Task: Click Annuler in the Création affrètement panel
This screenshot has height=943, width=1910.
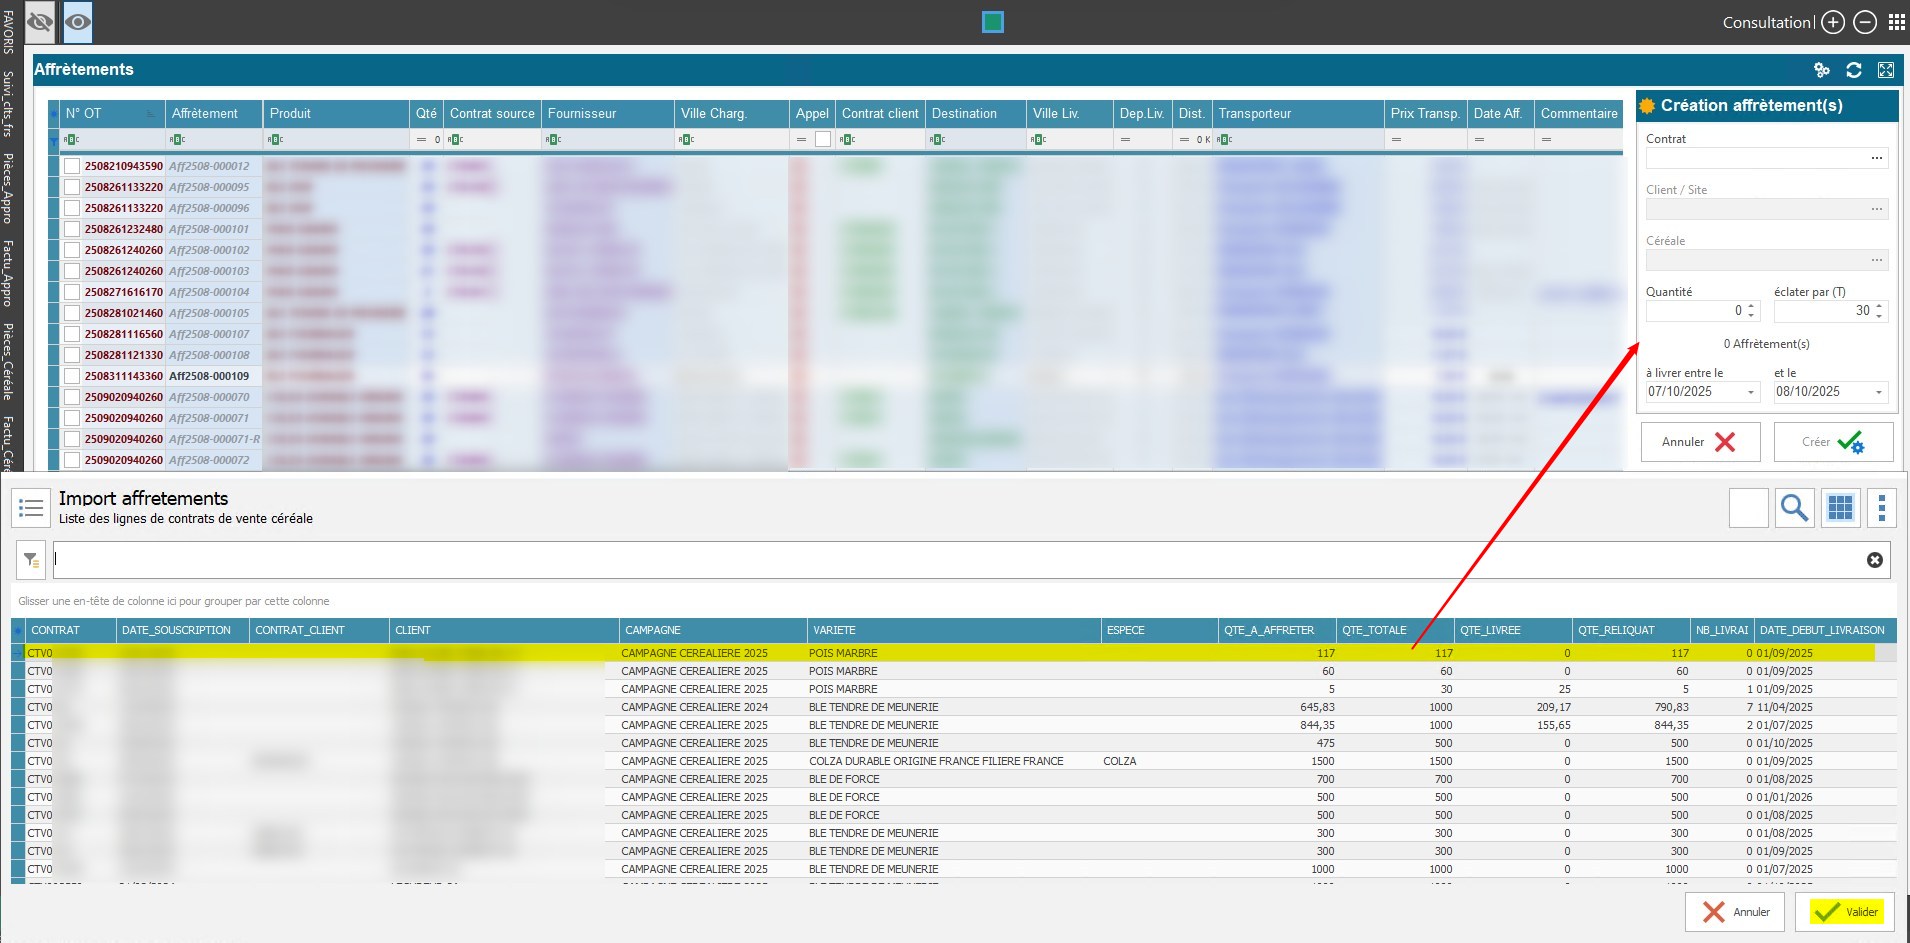Action: pyautogui.click(x=1699, y=442)
